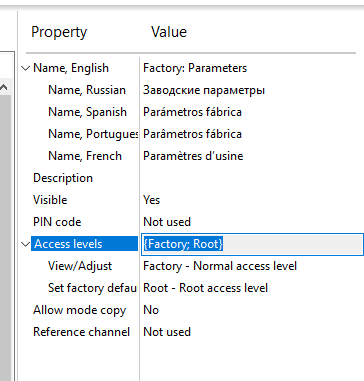Image resolution: width=364 pixels, height=381 pixels.
Task: Click the left panel scroll-up arrow
Action: 4,88
